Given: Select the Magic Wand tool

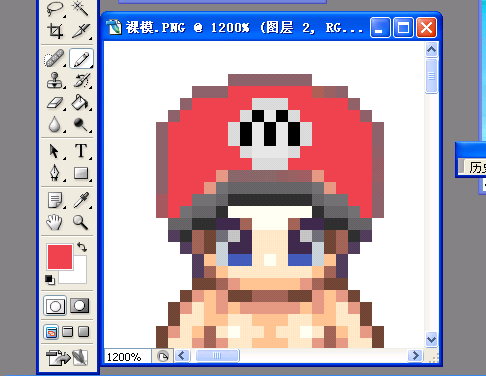Looking at the screenshot, I should tap(81, 8).
